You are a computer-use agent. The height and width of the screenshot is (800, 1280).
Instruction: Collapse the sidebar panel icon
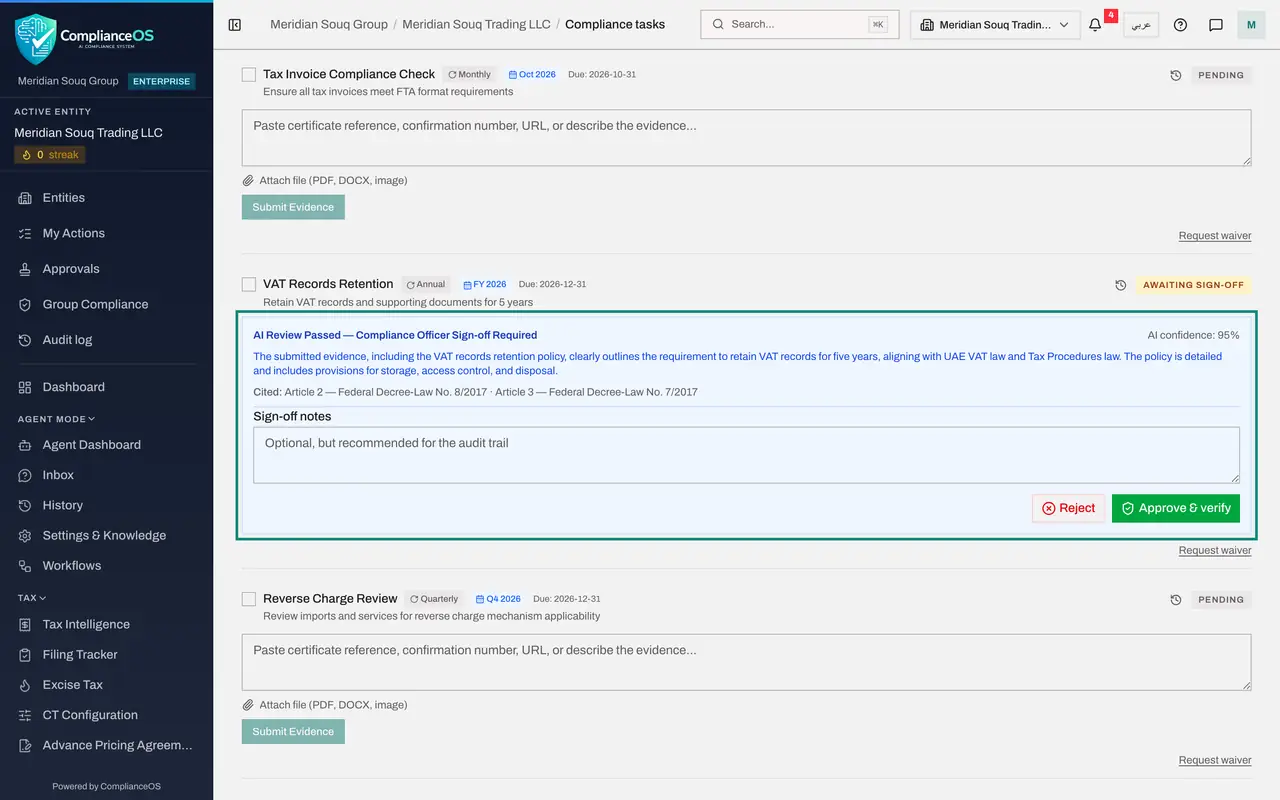[x=235, y=24]
